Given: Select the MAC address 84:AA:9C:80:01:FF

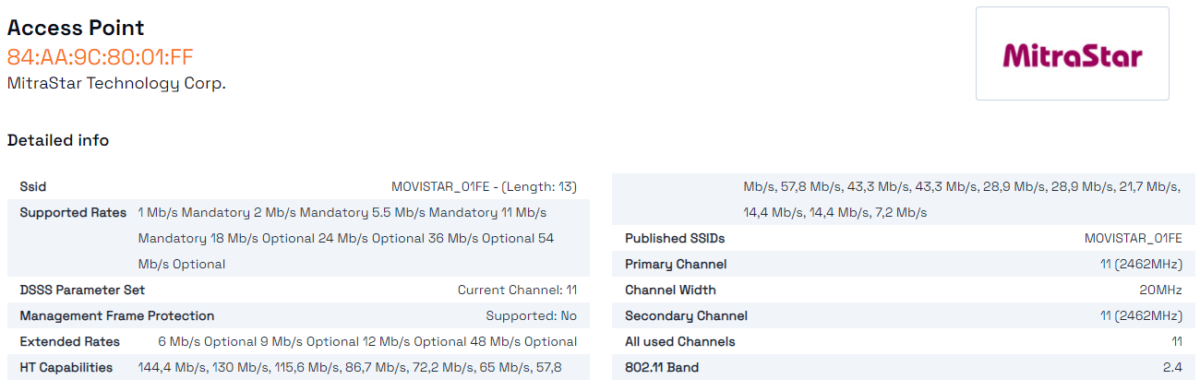Looking at the screenshot, I should (100, 56).
